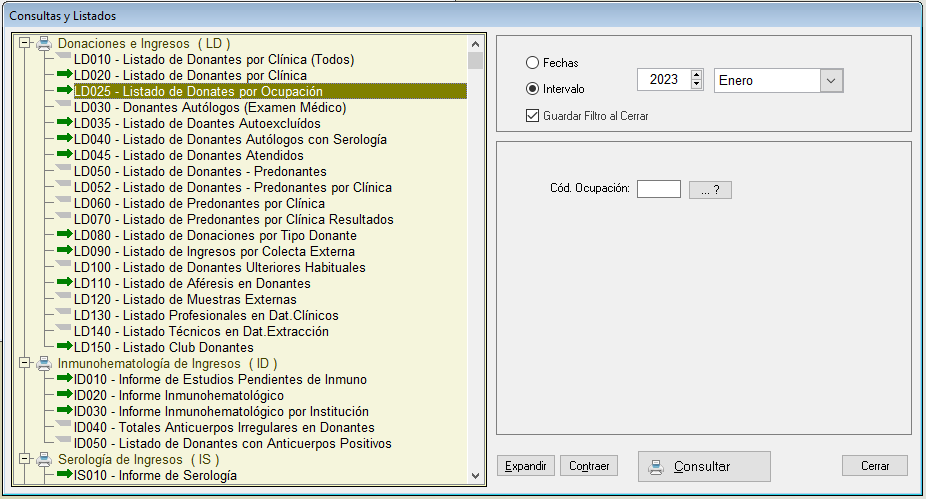Collapse the Donaciones e Ingresos tree node

[x=25, y=44]
